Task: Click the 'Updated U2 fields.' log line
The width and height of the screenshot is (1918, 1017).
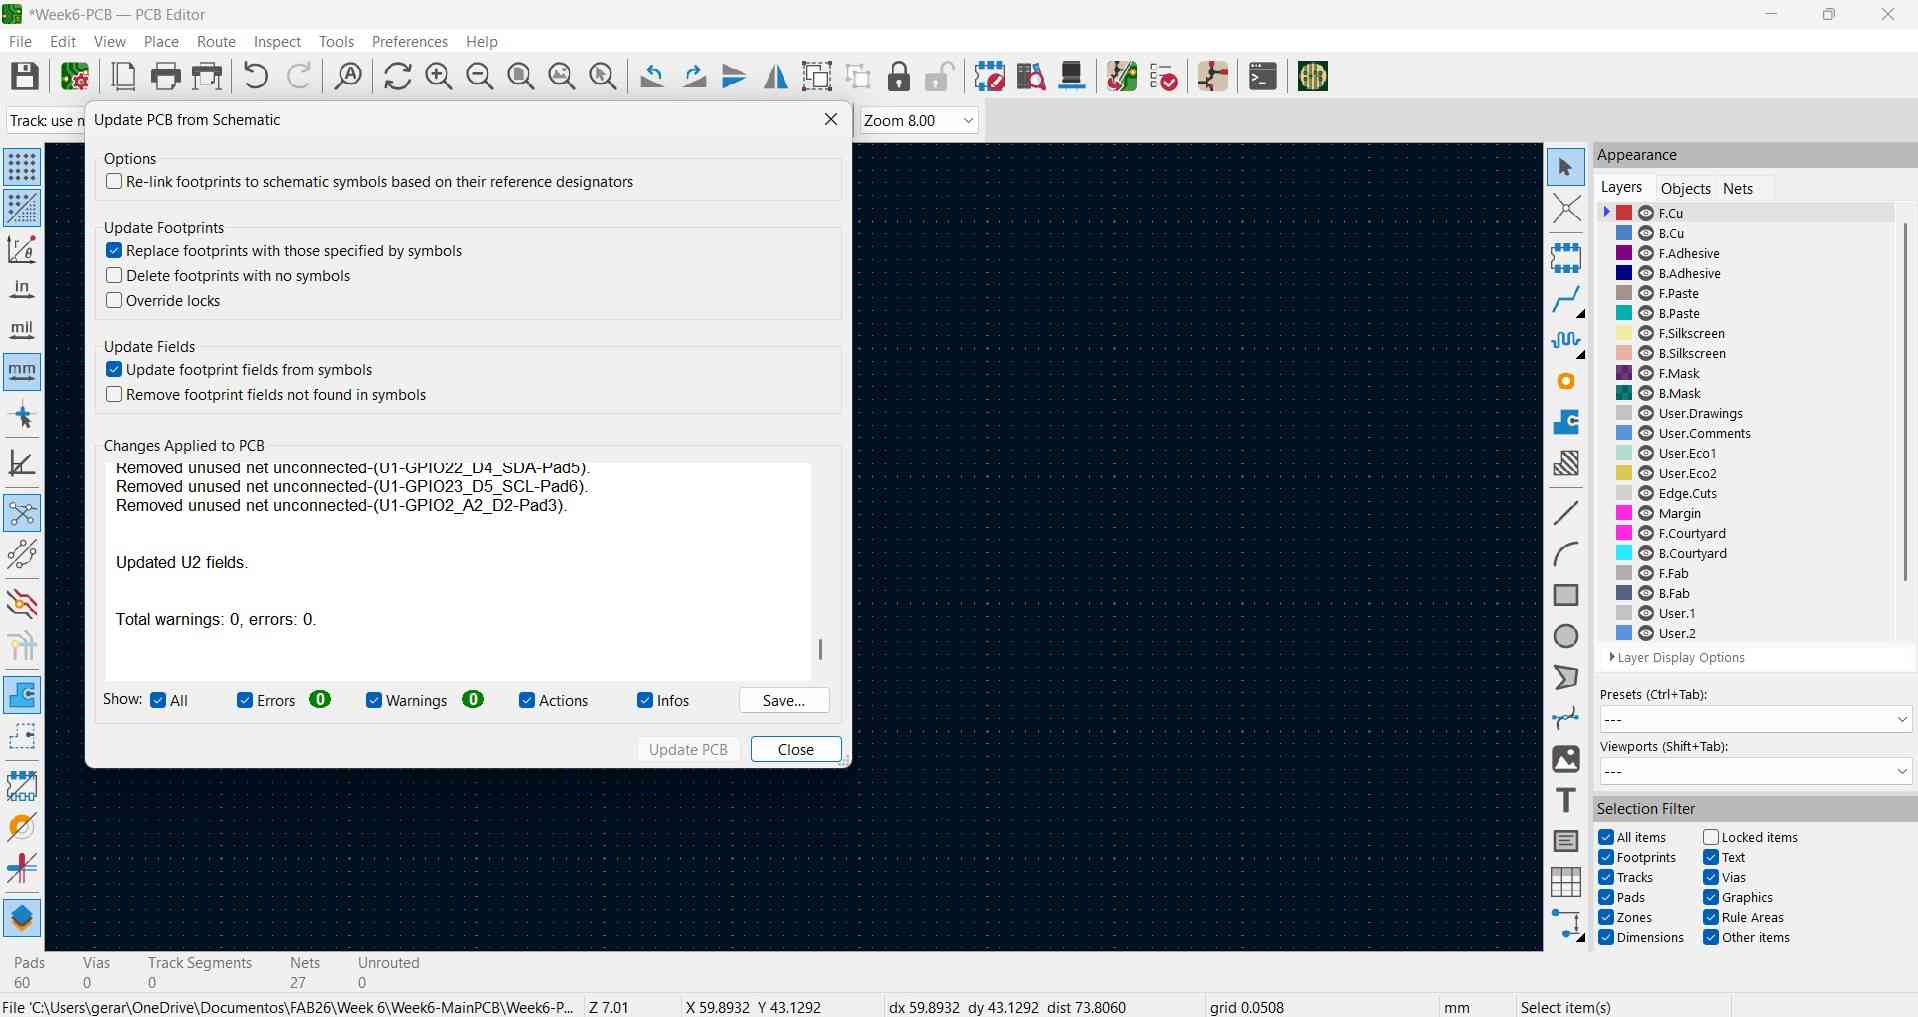Action: point(182,563)
